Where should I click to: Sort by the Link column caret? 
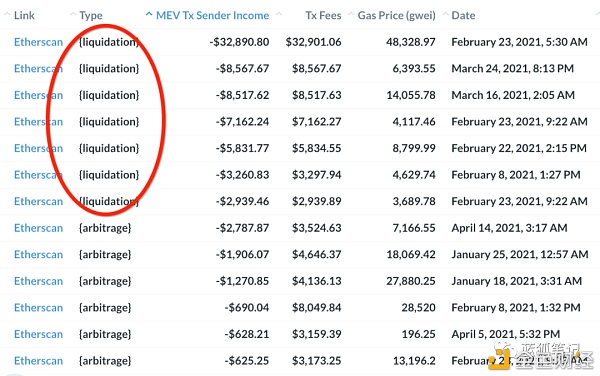point(7,15)
